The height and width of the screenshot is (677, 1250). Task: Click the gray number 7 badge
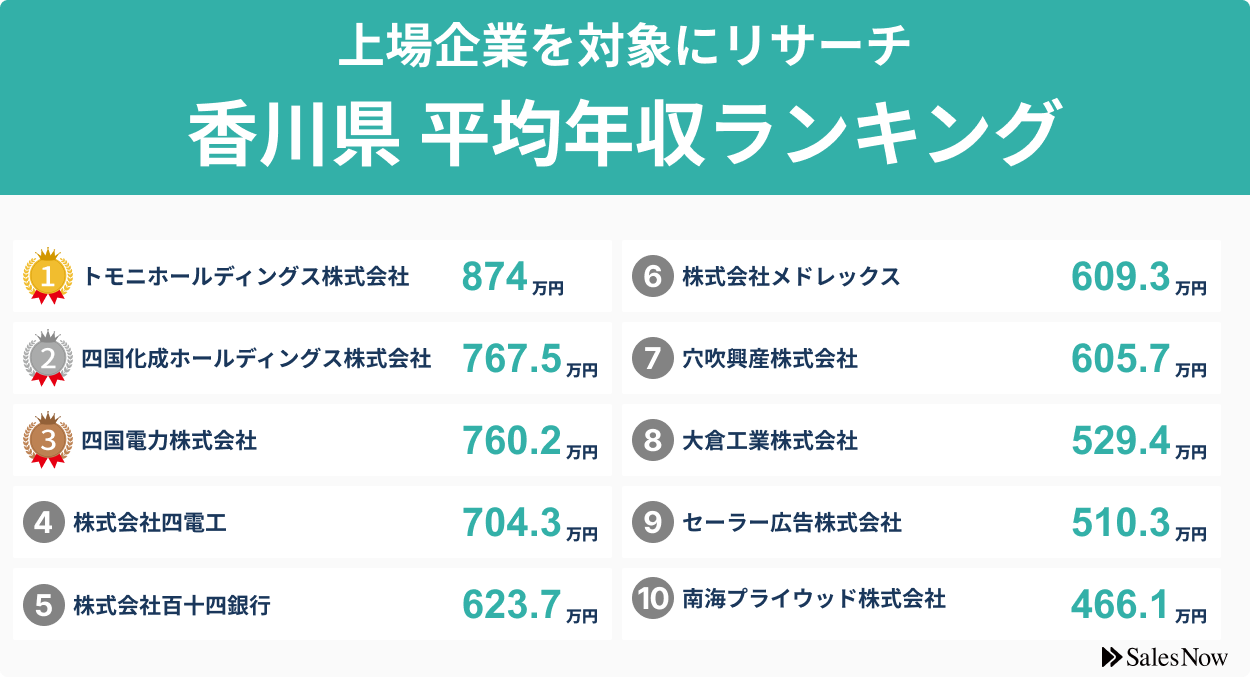pyautogui.click(x=652, y=358)
